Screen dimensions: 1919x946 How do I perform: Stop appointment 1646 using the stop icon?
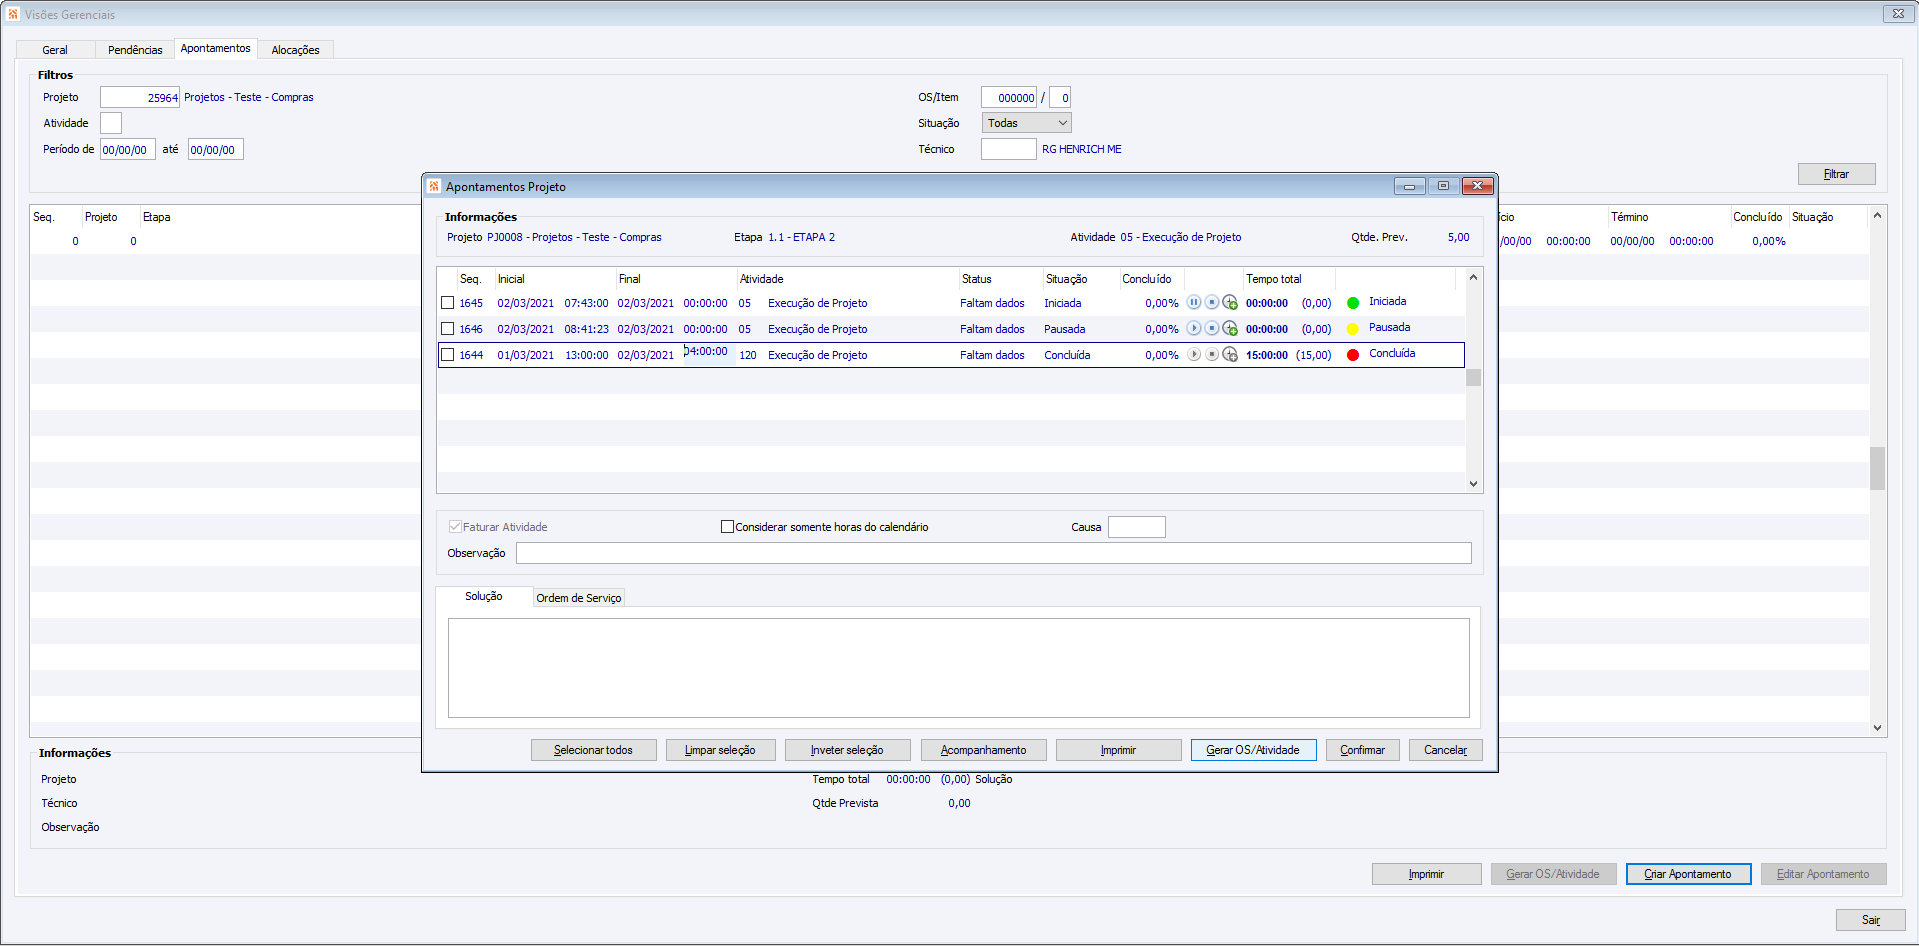[1211, 328]
